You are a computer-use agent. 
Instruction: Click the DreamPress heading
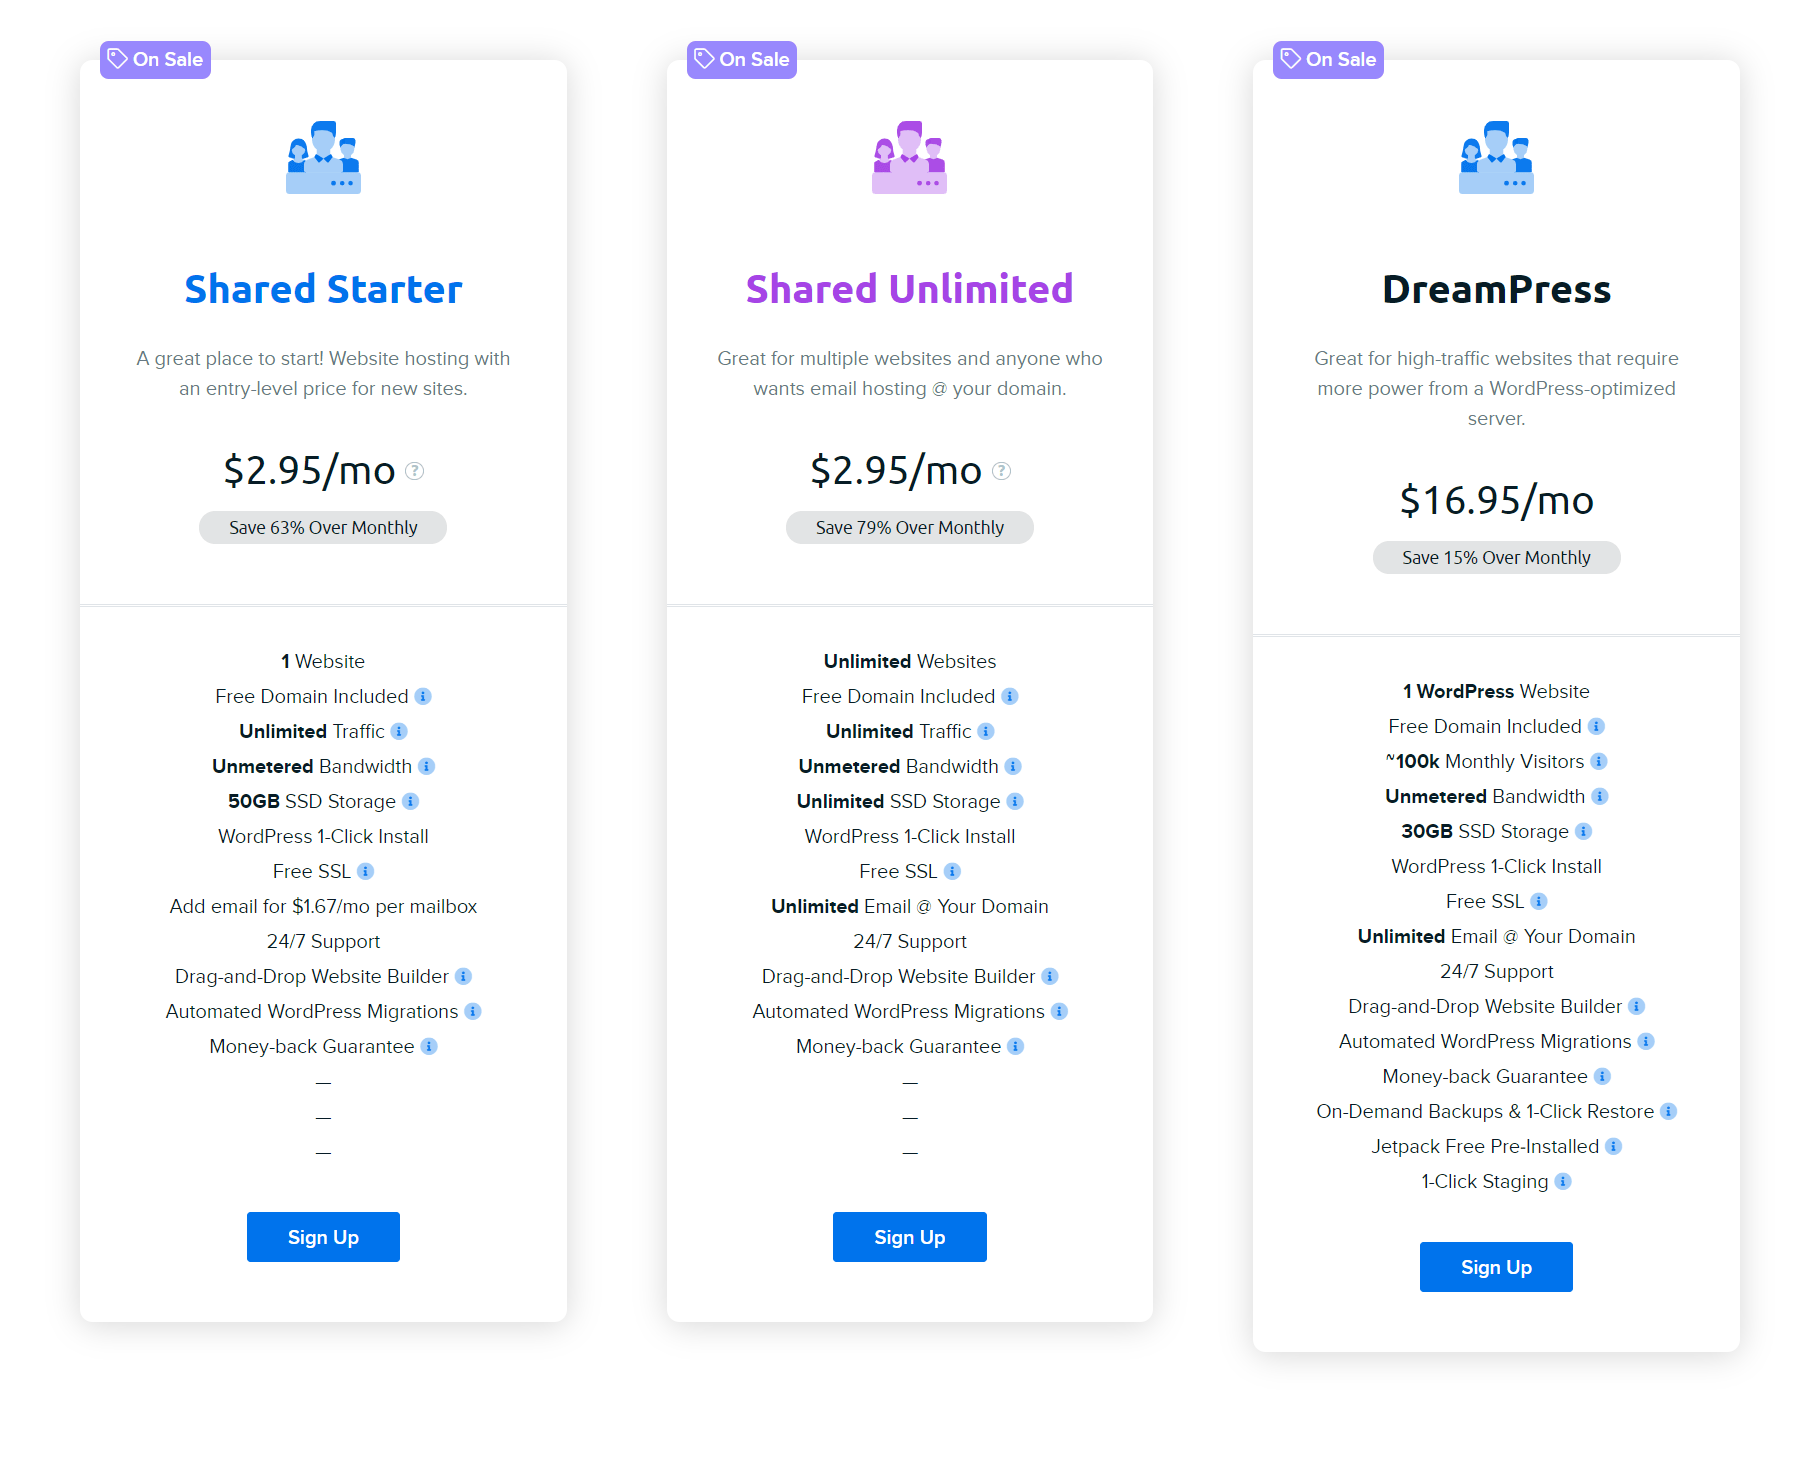click(1496, 289)
